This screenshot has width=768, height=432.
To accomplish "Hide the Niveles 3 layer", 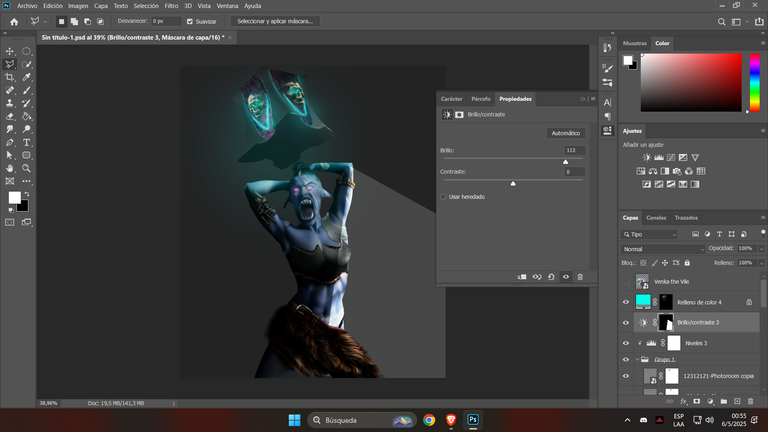I will coord(625,343).
